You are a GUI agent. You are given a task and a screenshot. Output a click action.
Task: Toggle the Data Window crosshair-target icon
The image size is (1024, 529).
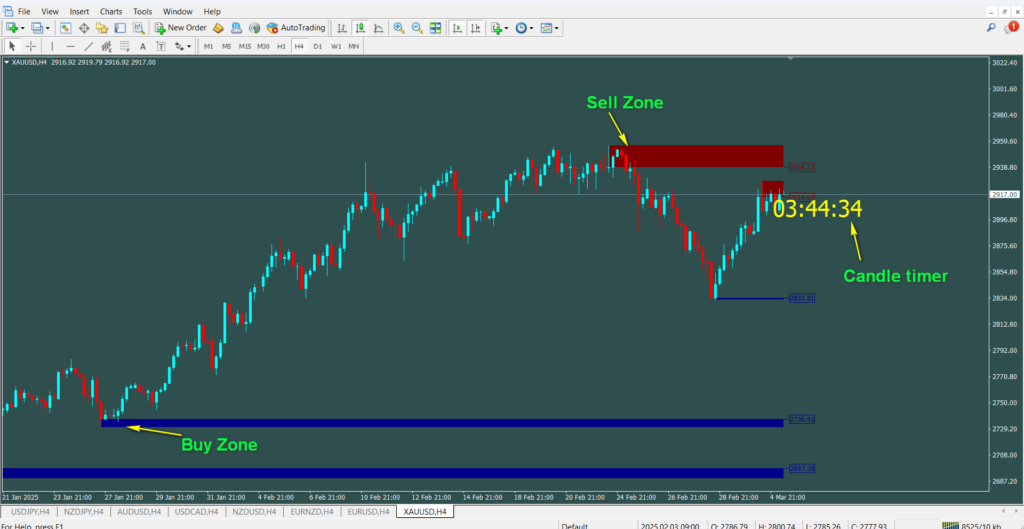[84, 28]
